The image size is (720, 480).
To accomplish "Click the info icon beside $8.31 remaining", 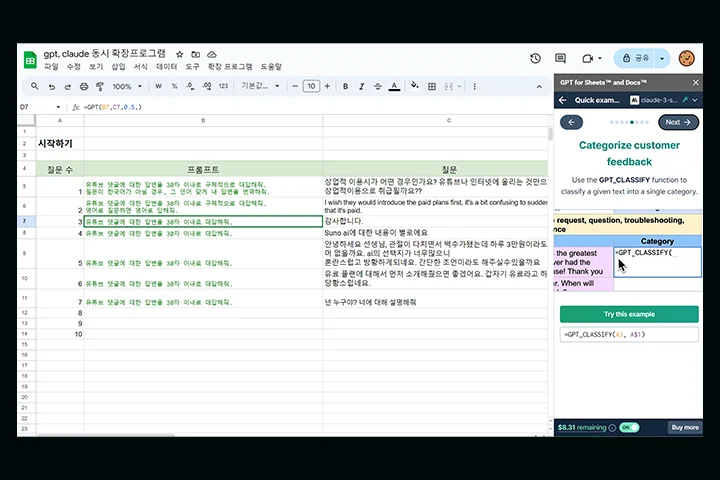I will click(x=612, y=428).
